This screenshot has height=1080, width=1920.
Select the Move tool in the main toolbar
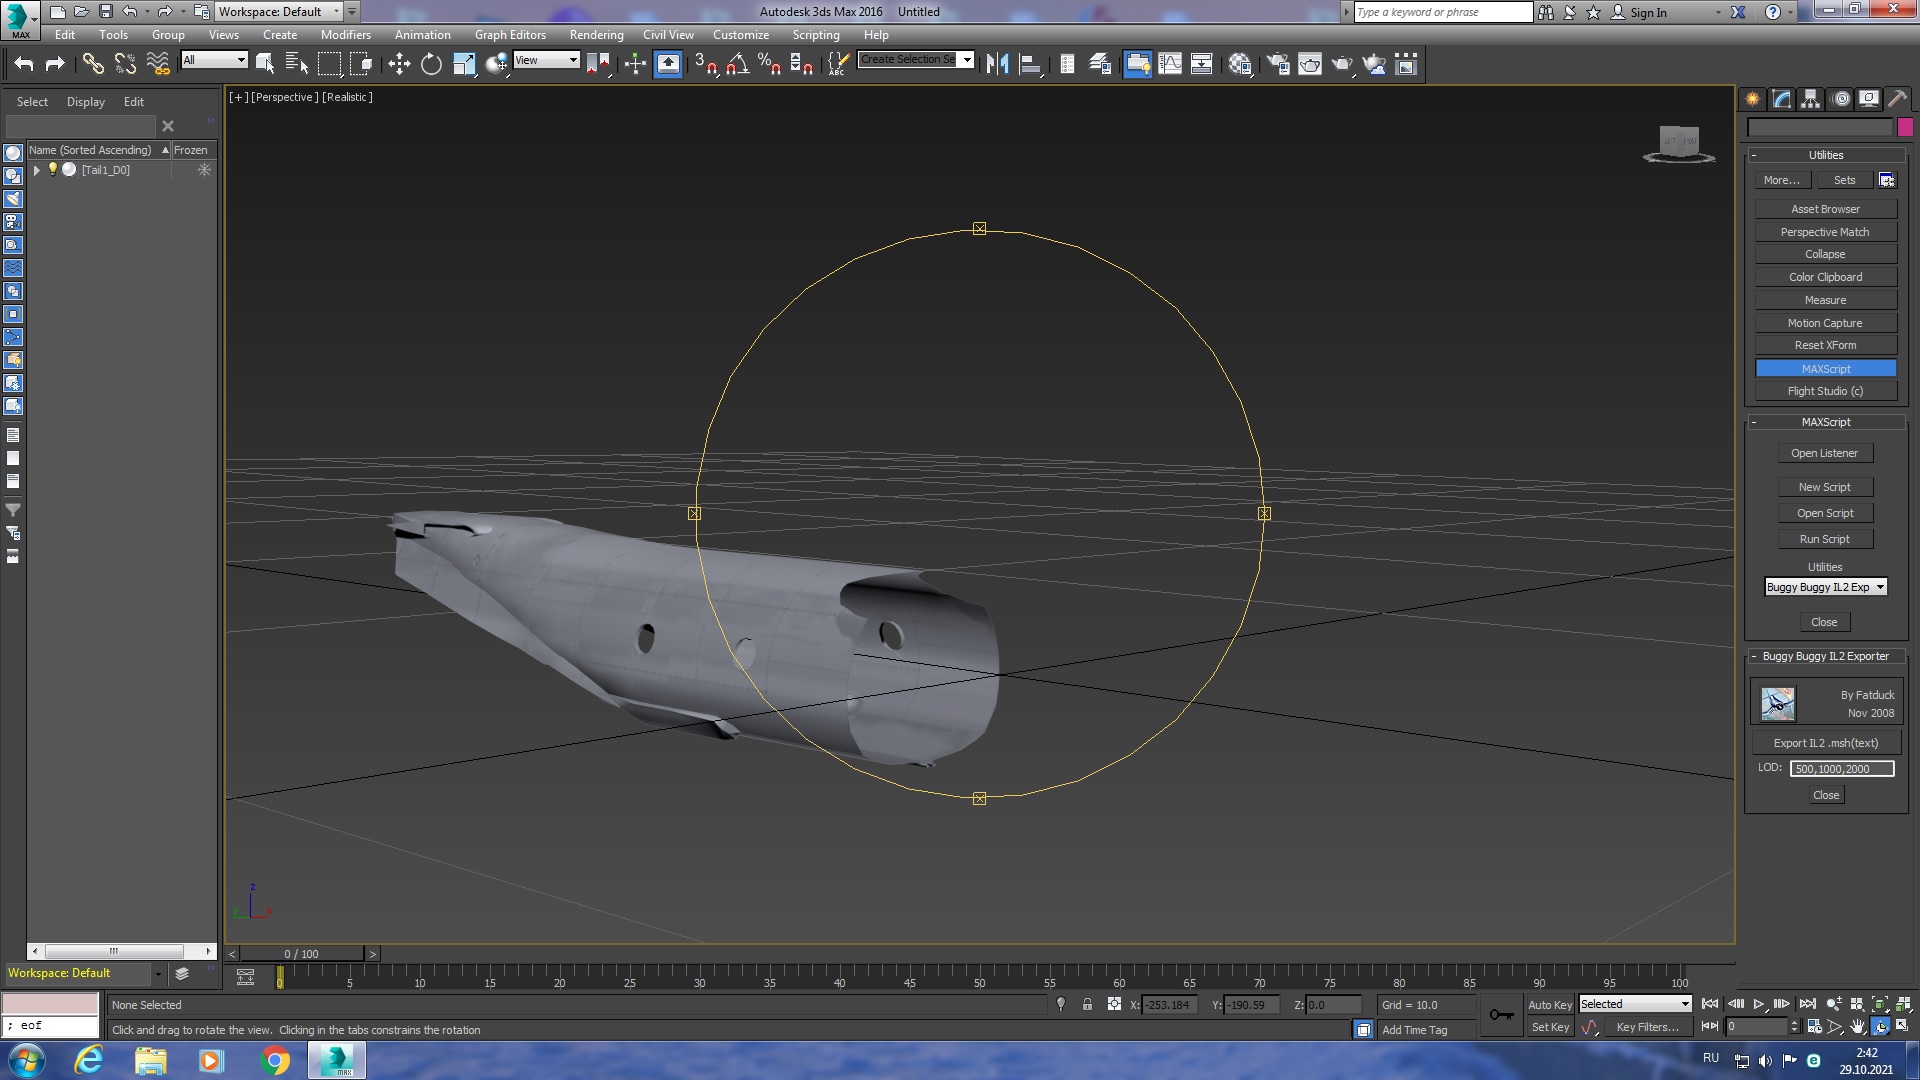coord(399,65)
